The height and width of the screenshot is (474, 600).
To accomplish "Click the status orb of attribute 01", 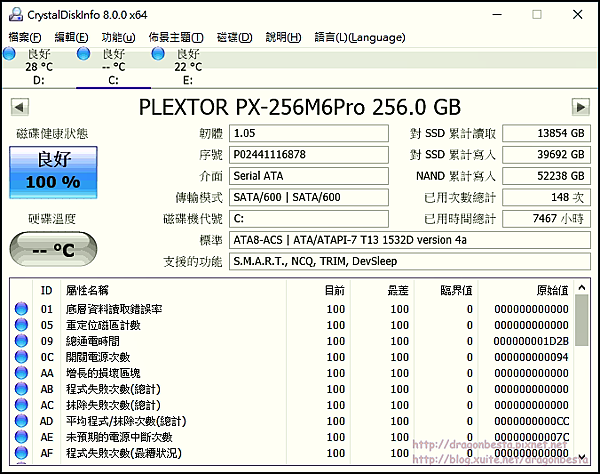I will 21,309.
